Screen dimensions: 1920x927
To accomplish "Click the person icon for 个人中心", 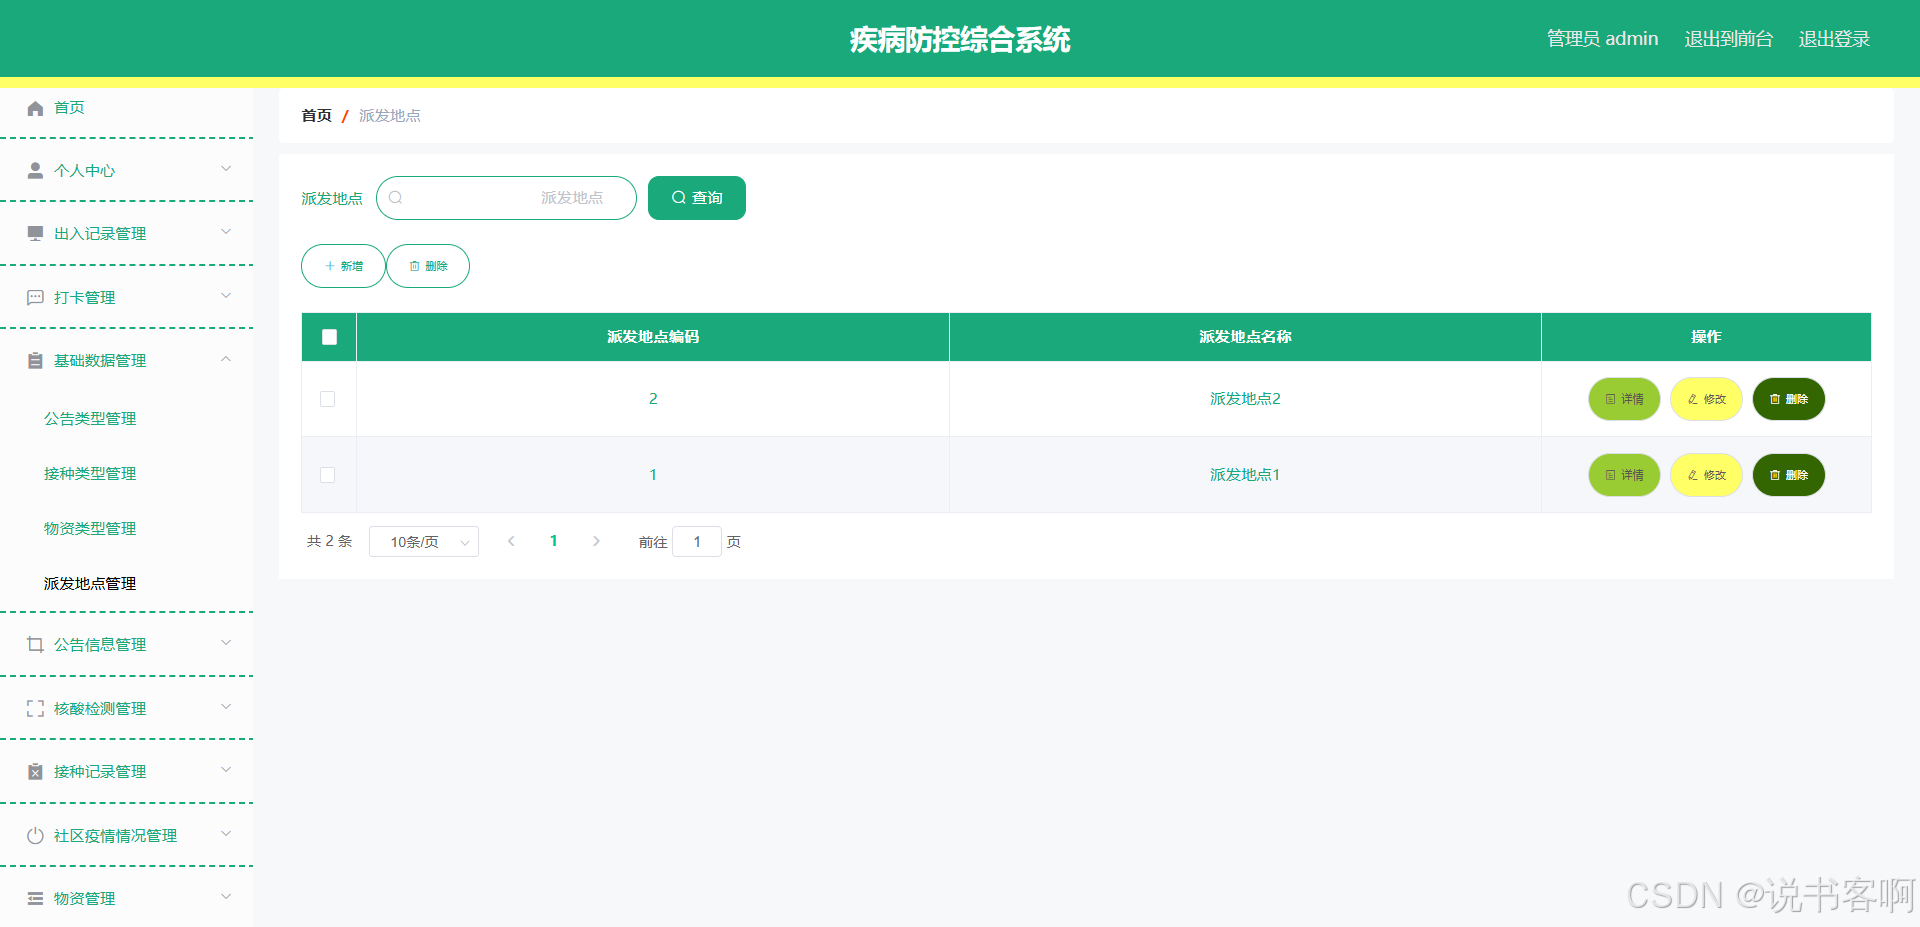I will coord(35,171).
